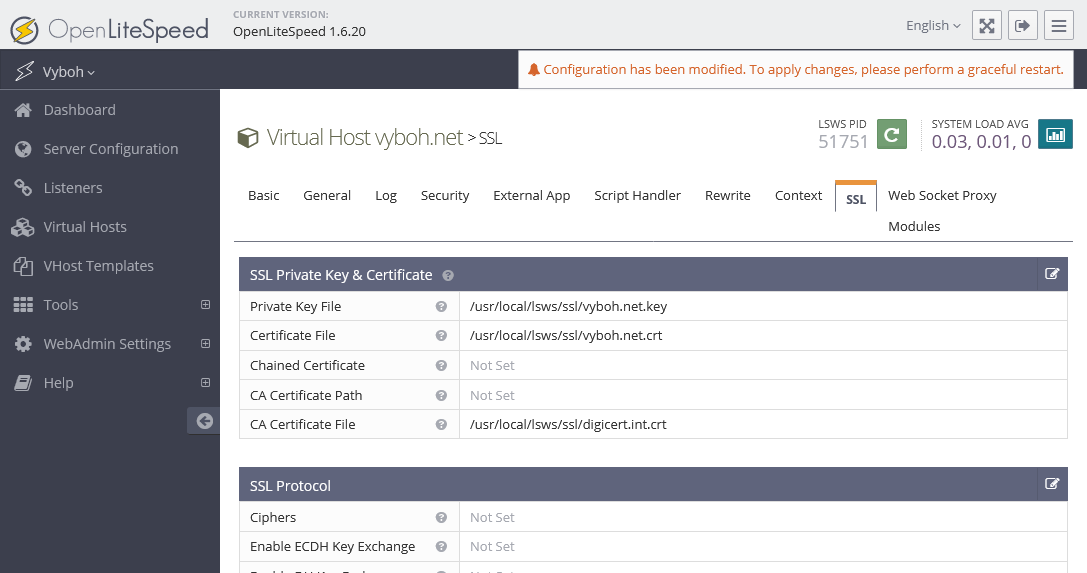The image size is (1087, 573).
Task: Click OpenLiteSpeed 1.6.20 version text
Action: point(299,32)
